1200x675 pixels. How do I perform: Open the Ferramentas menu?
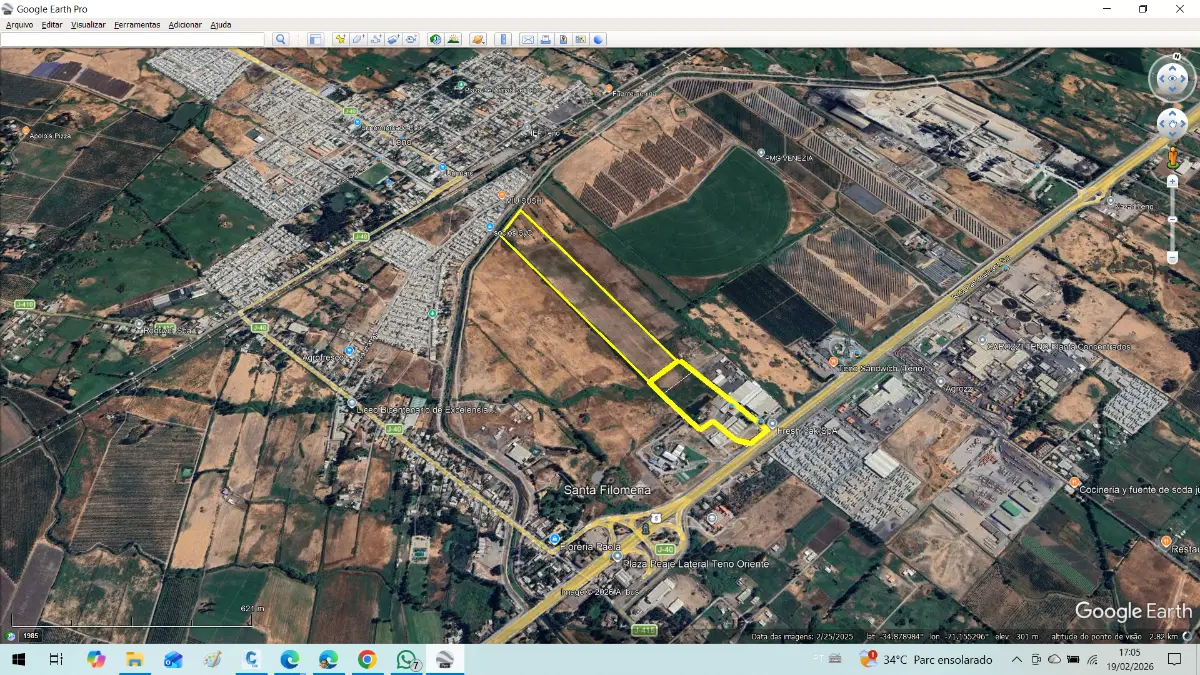click(x=137, y=24)
